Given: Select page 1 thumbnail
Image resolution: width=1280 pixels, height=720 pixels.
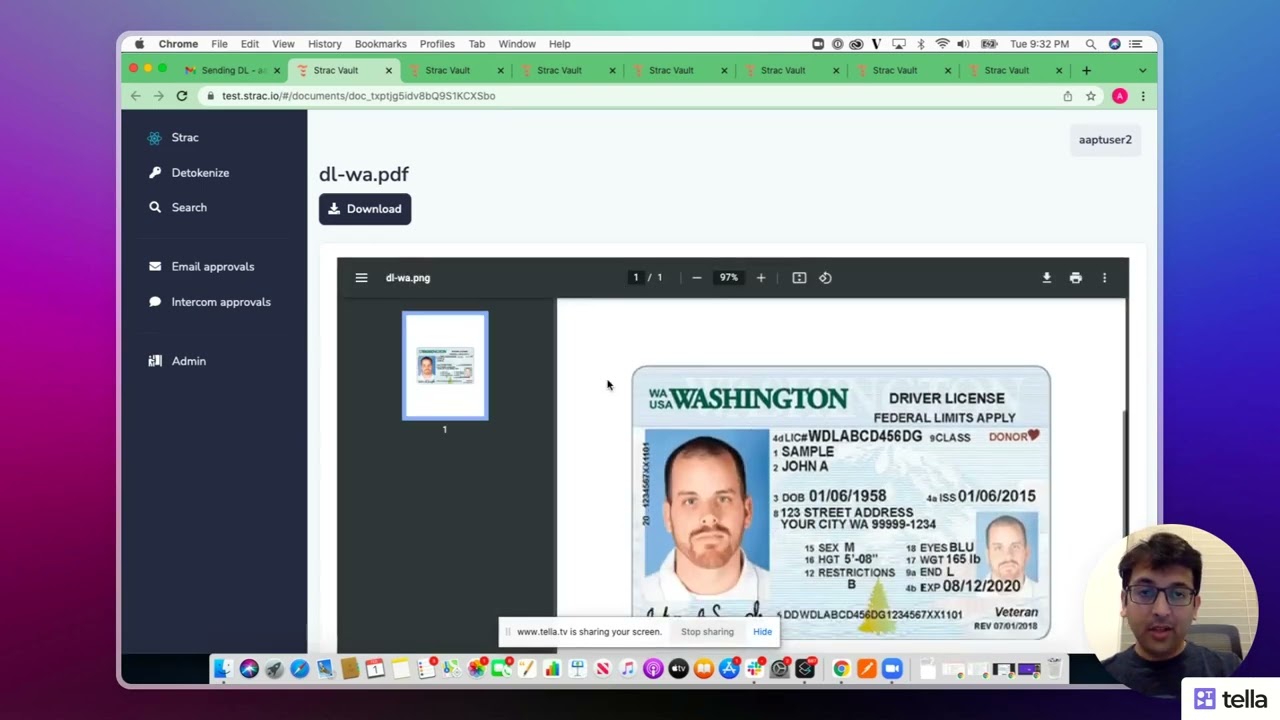Looking at the screenshot, I should [445, 366].
